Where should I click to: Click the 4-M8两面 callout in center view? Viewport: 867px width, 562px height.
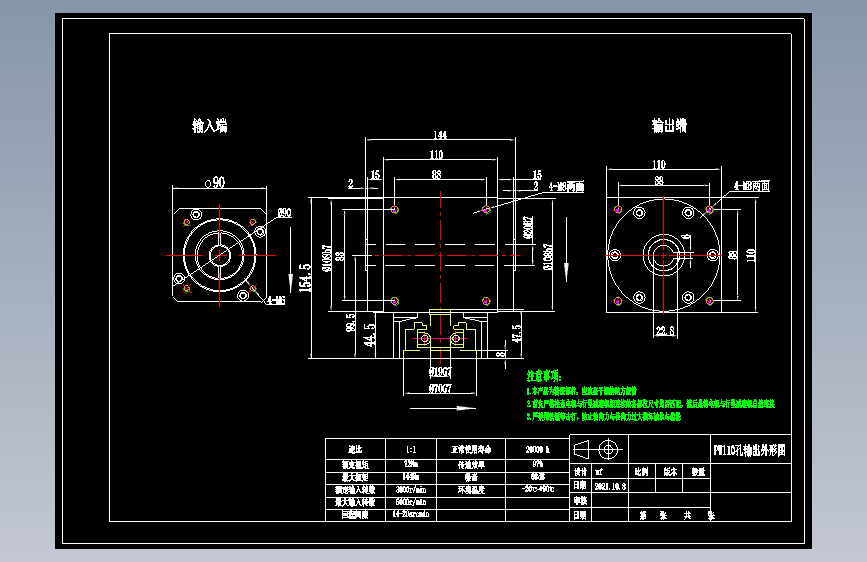pyautogui.click(x=566, y=186)
